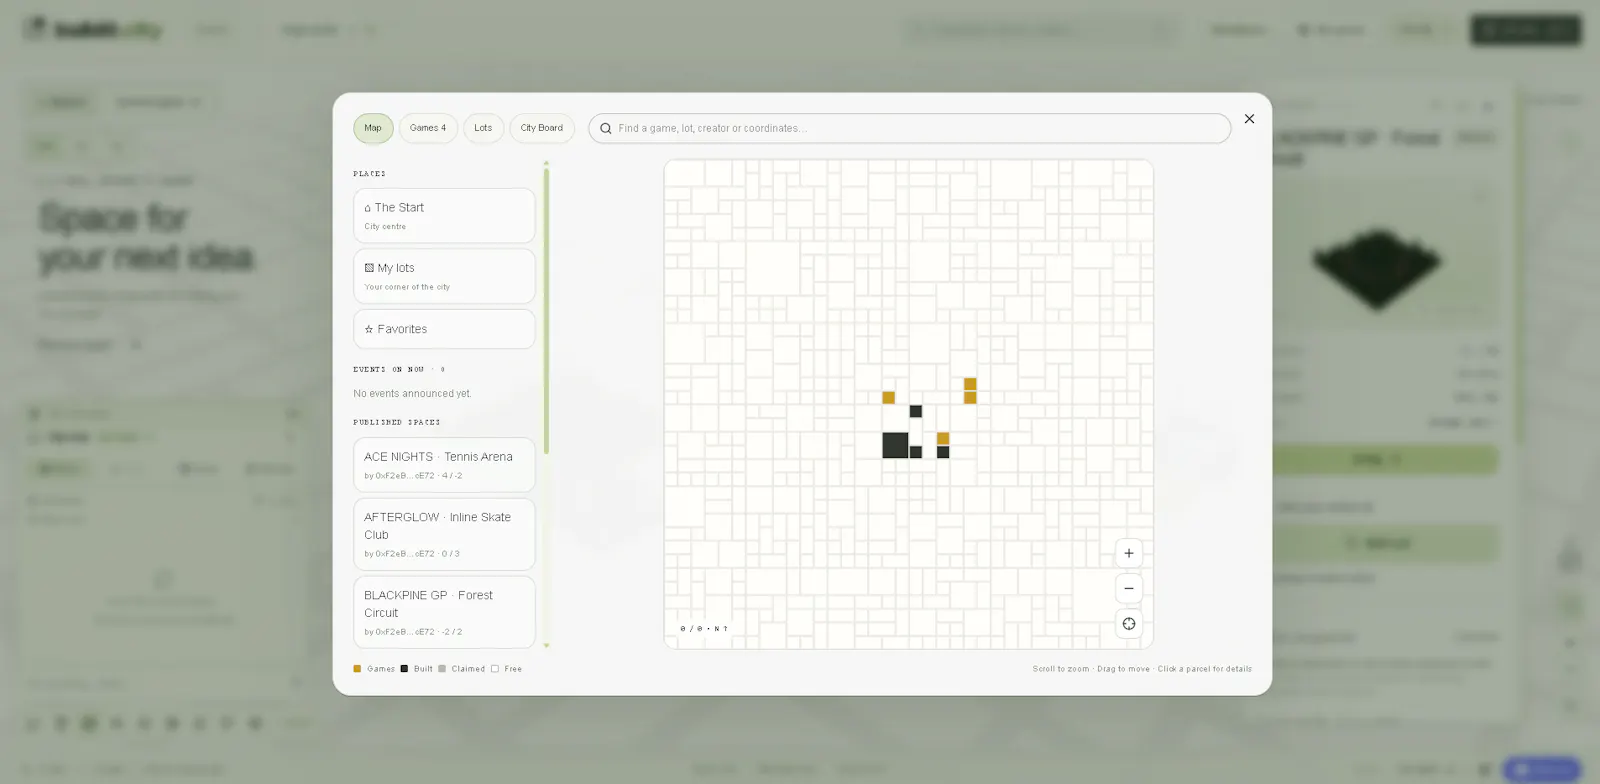Image resolution: width=1600 pixels, height=784 pixels.
Task: Click the dark Built legend swatch
Action: (x=404, y=669)
